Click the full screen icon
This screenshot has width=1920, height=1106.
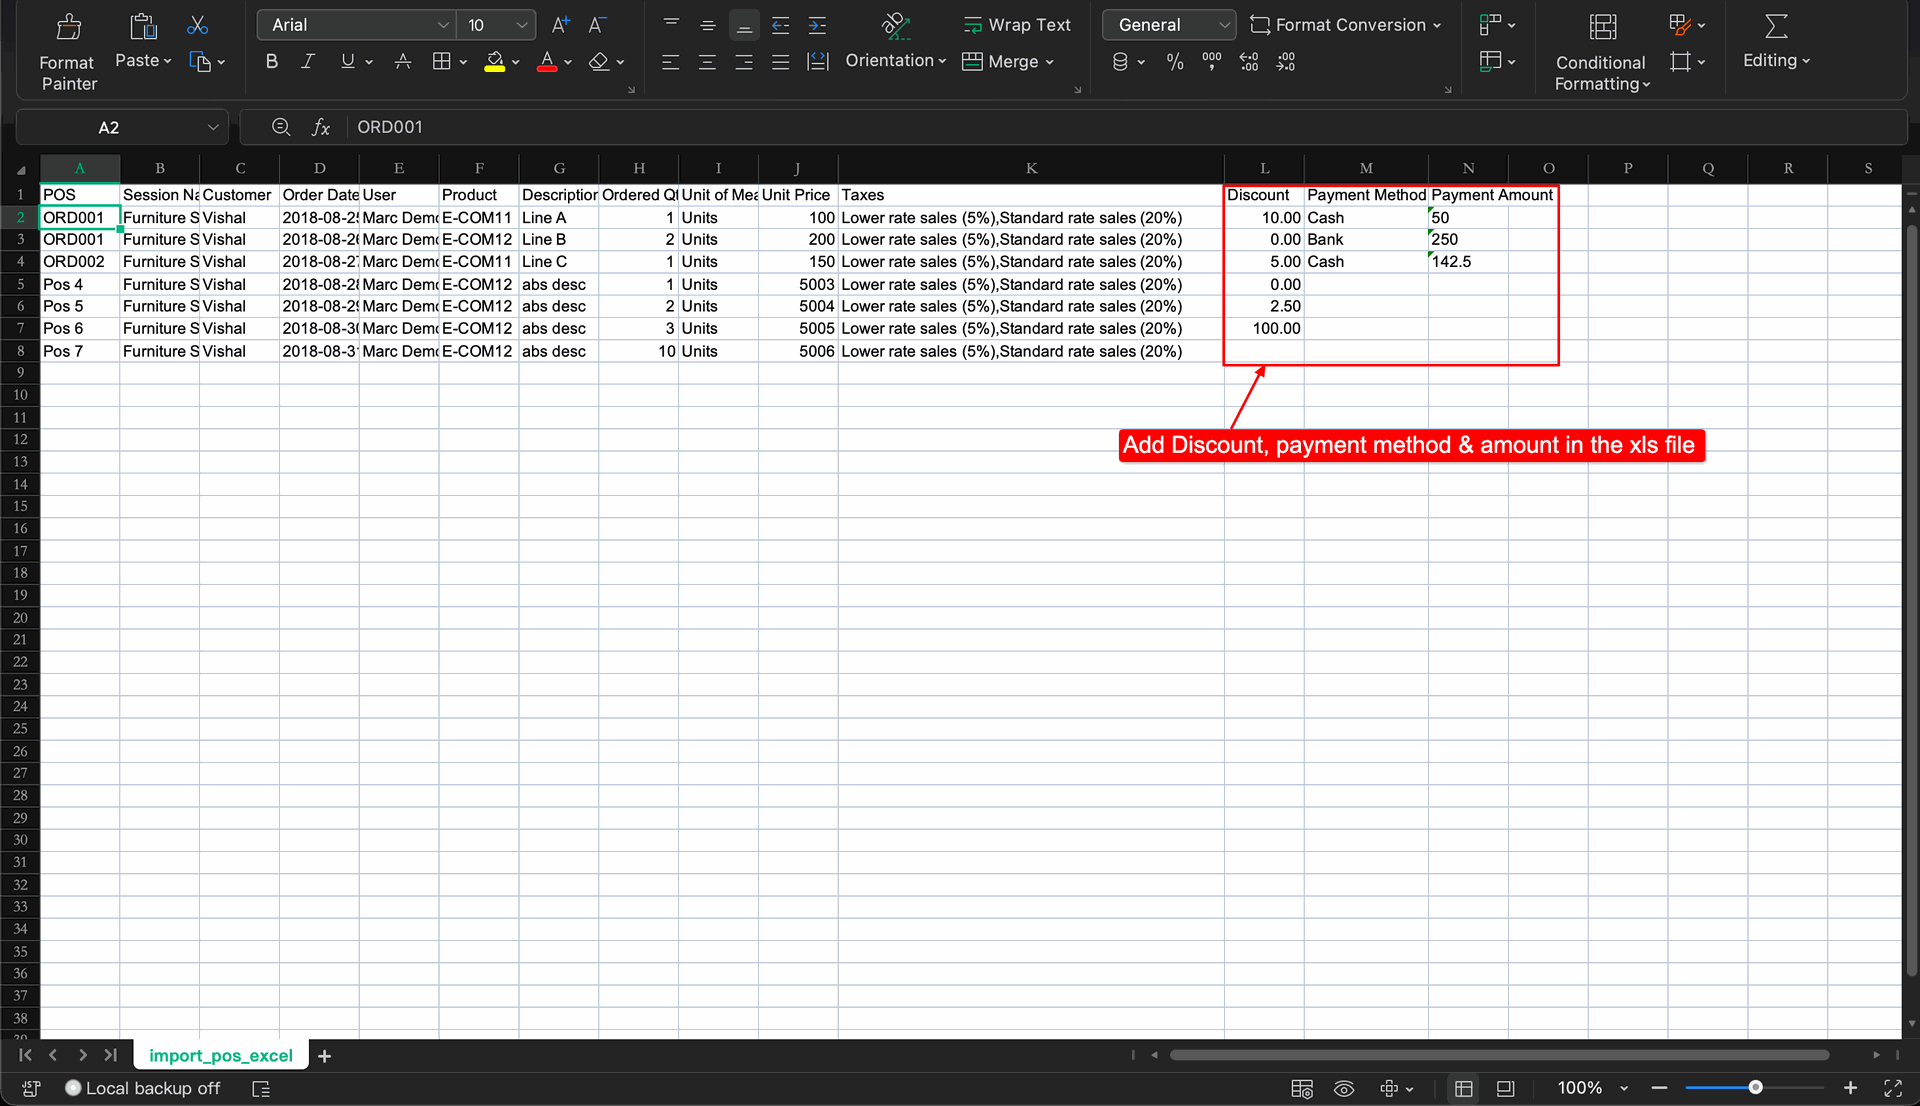tap(1893, 1088)
